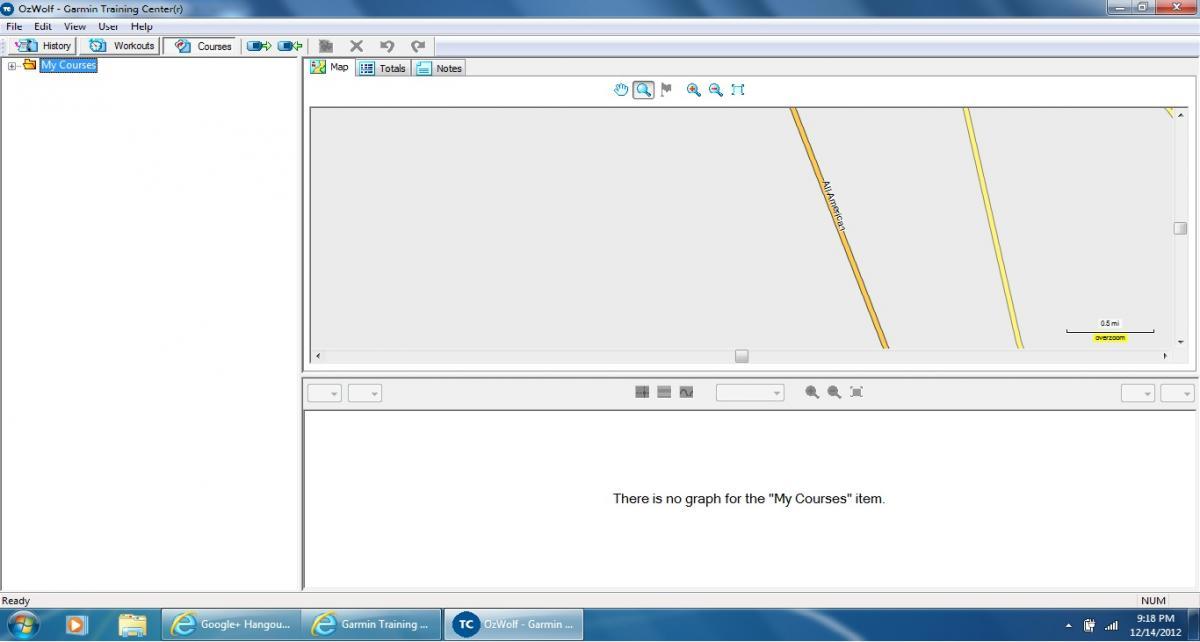
Task: Select the map magnifier zoom tool
Action: (643, 90)
